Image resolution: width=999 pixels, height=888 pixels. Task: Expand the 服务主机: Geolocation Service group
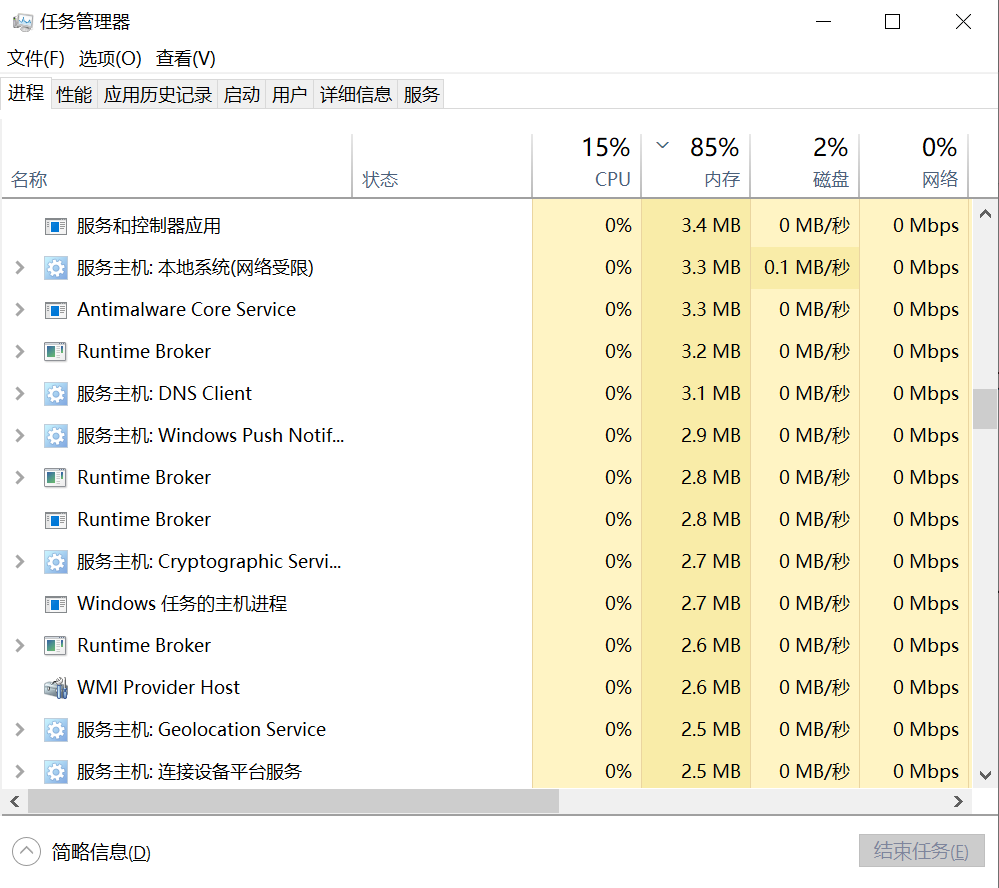[x=20, y=731]
